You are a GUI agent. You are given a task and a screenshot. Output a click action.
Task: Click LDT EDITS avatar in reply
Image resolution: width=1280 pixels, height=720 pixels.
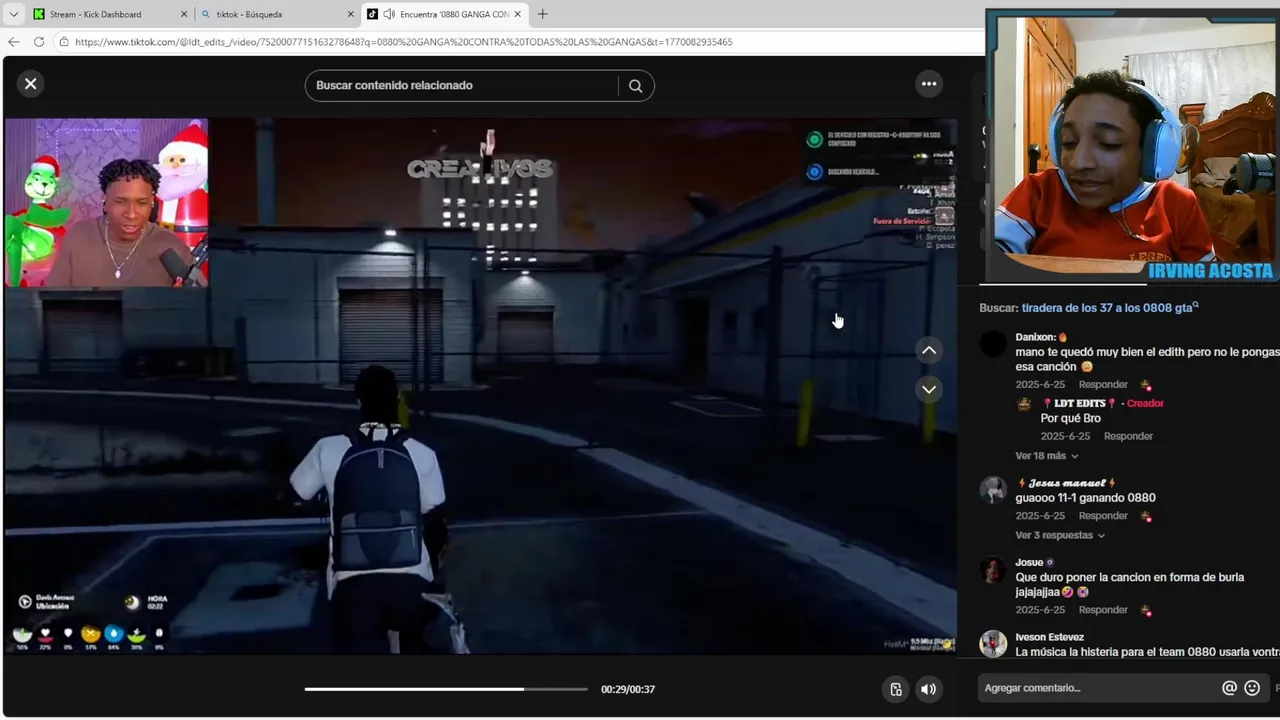1024,404
